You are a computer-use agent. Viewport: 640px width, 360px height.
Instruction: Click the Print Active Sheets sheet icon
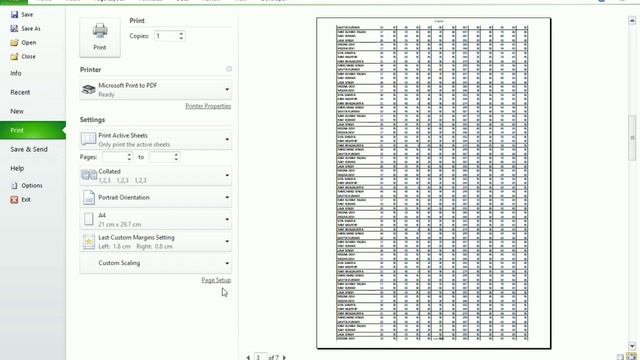tap(89, 139)
